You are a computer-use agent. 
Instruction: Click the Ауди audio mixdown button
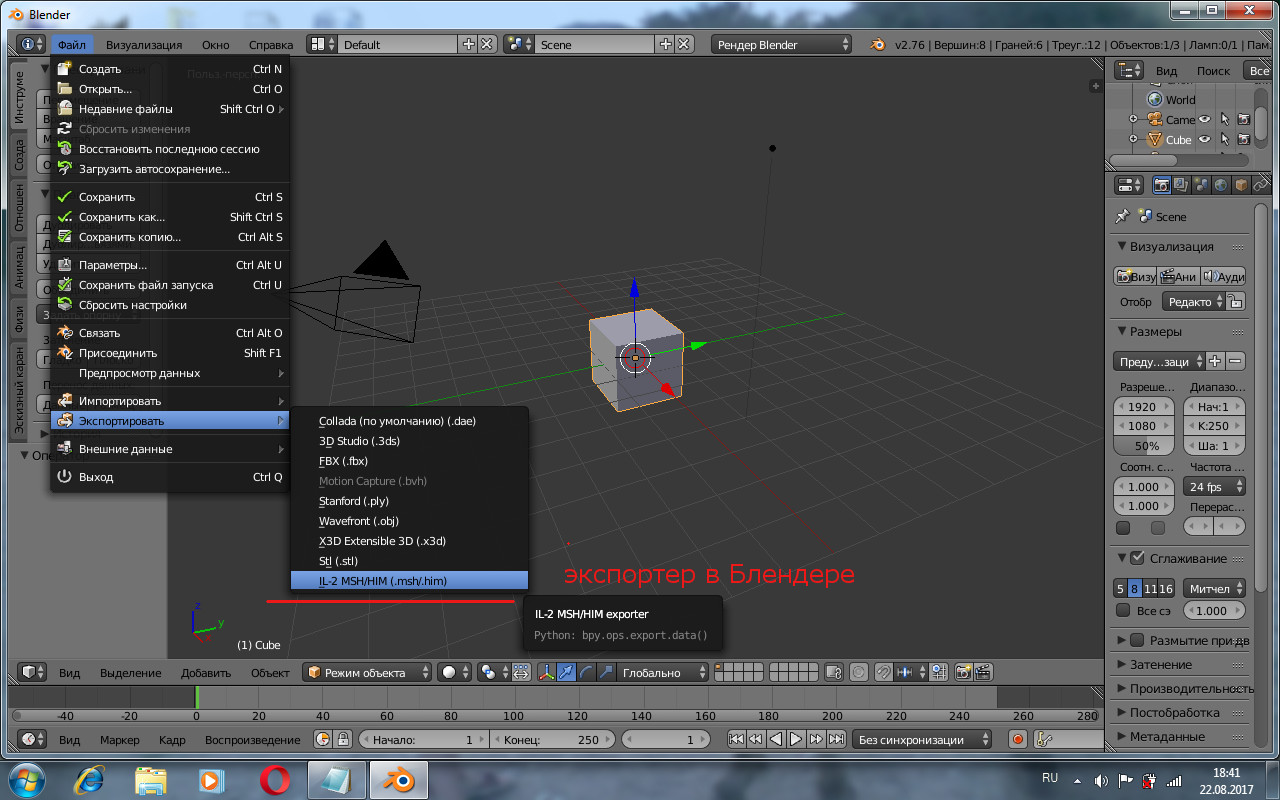pos(1223,276)
